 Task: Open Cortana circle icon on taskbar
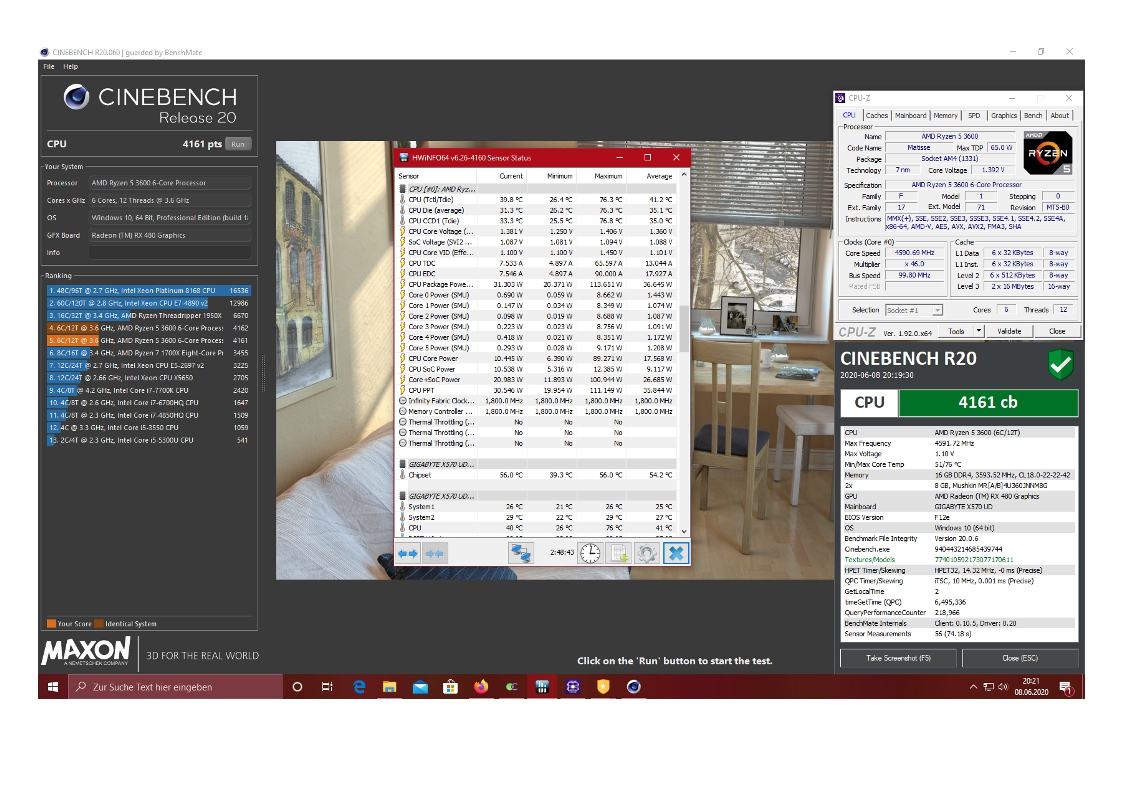(297, 687)
